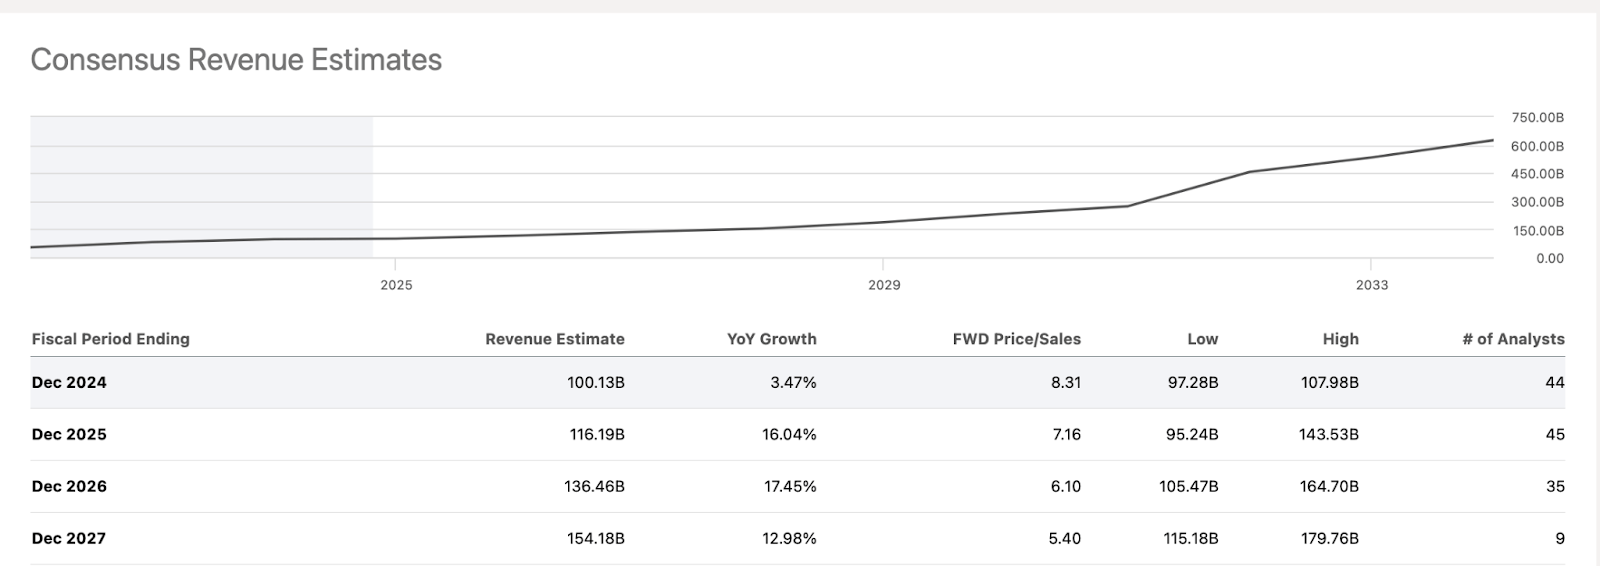Click the 750.00B y-axis label
1600x566 pixels.
[x=1537, y=118]
